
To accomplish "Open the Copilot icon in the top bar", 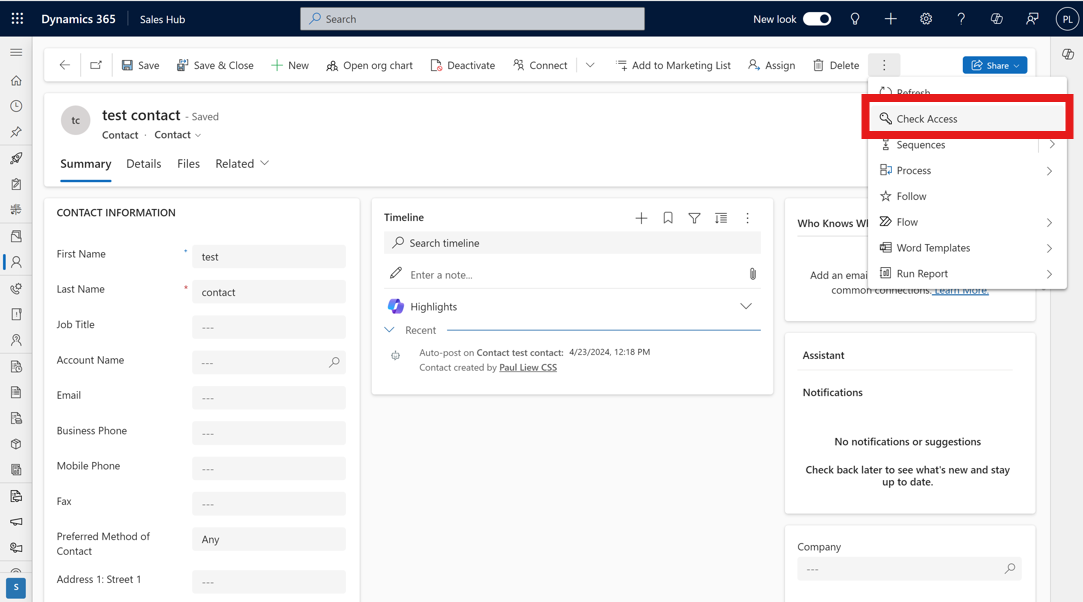I will point(994,18).
